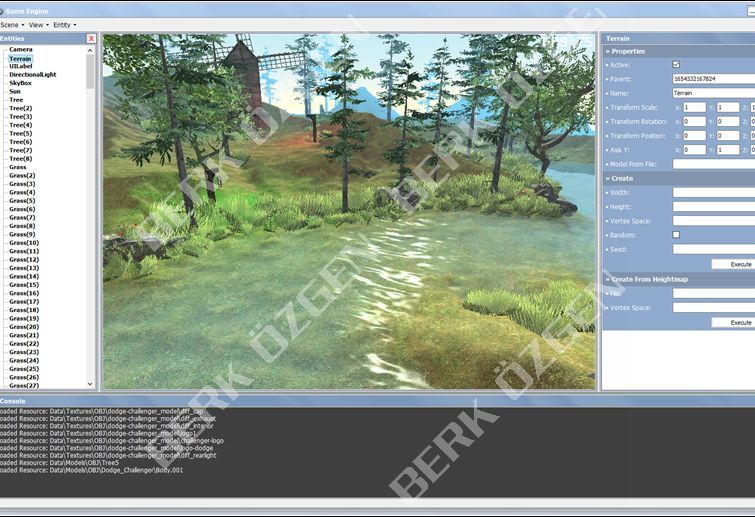Click Execute button under Seed field
The width and height of the screenshot is (755, 517).
[x=733, y=264]
